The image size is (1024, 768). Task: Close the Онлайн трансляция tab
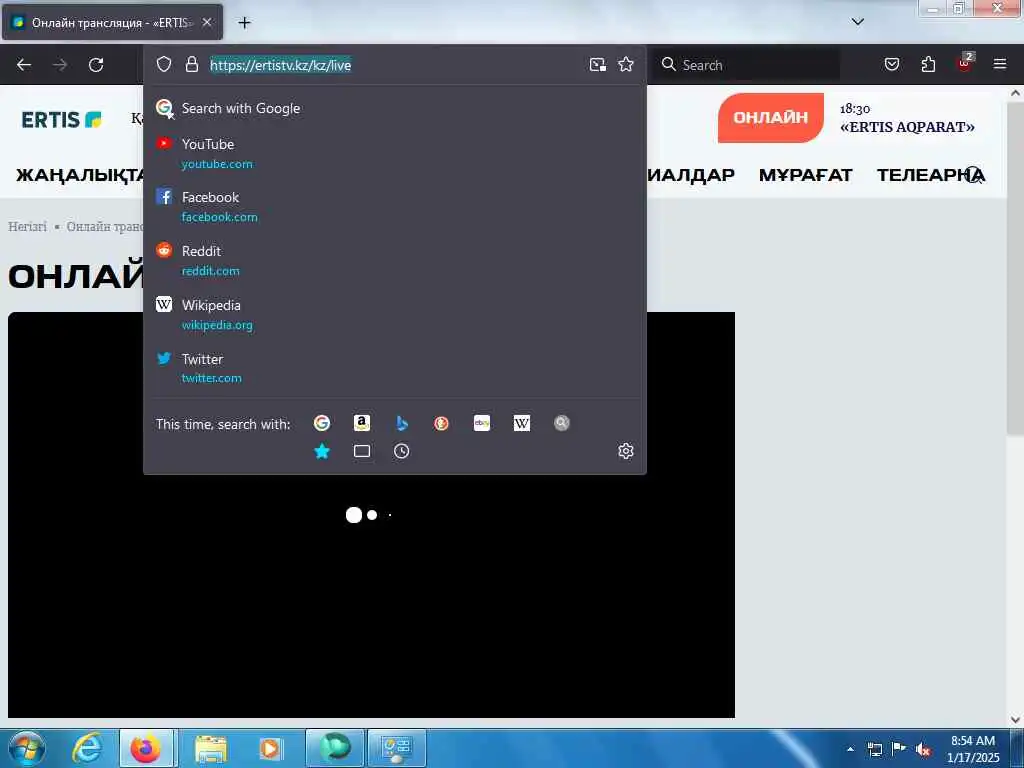[206, 22]
